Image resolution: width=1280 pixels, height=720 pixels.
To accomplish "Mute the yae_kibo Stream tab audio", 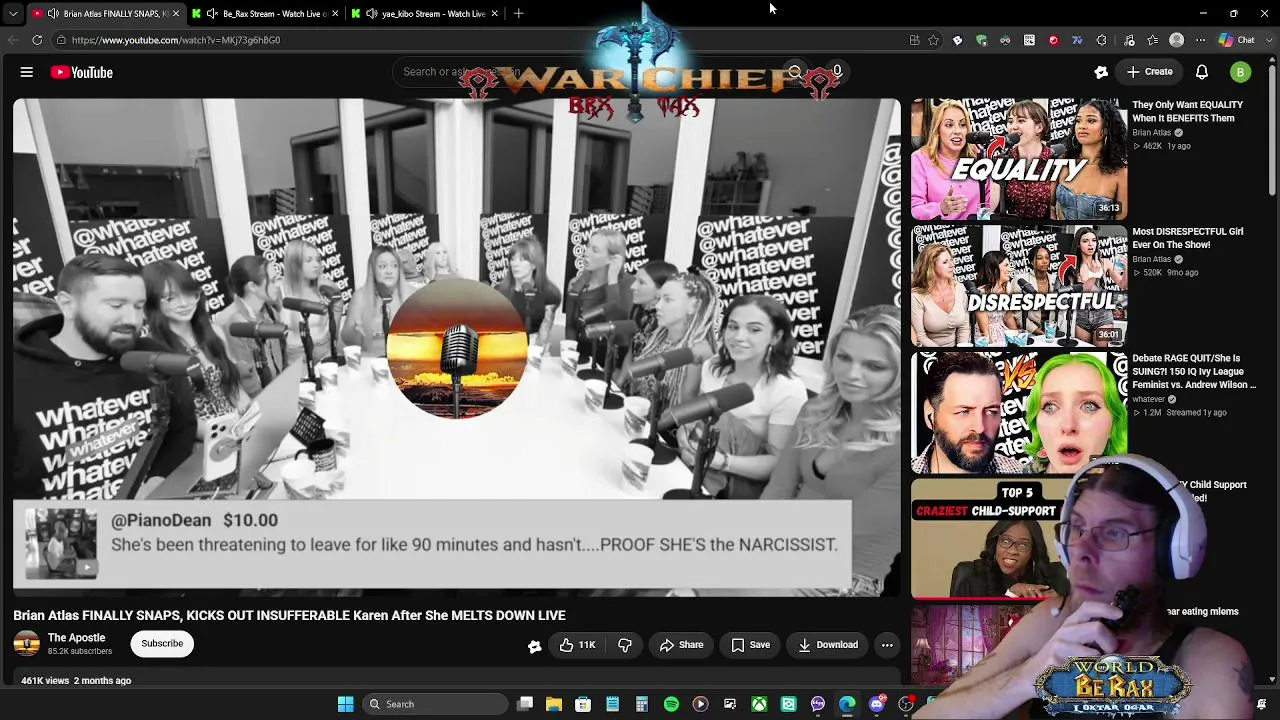I will point(372,14).
